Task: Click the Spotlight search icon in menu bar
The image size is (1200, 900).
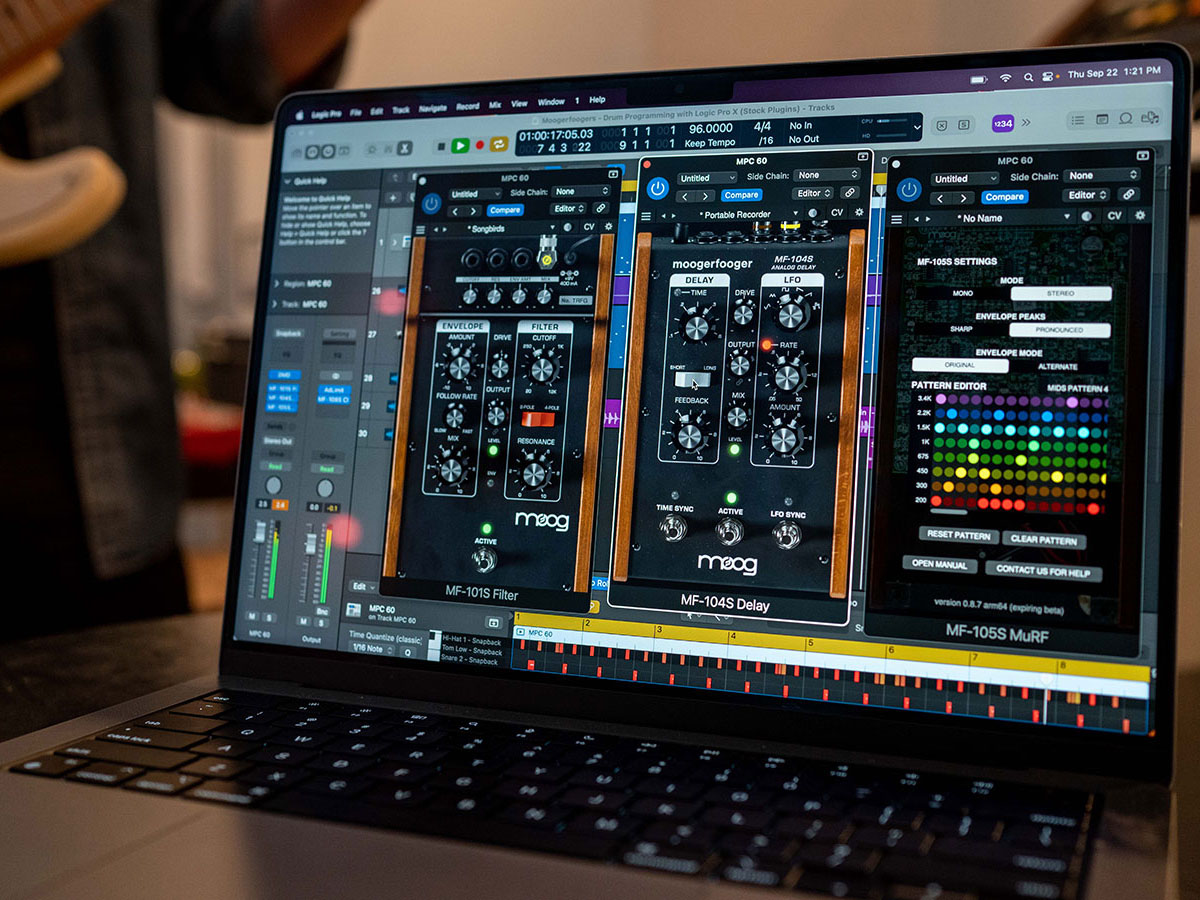Action: (x=1029, y=76)
